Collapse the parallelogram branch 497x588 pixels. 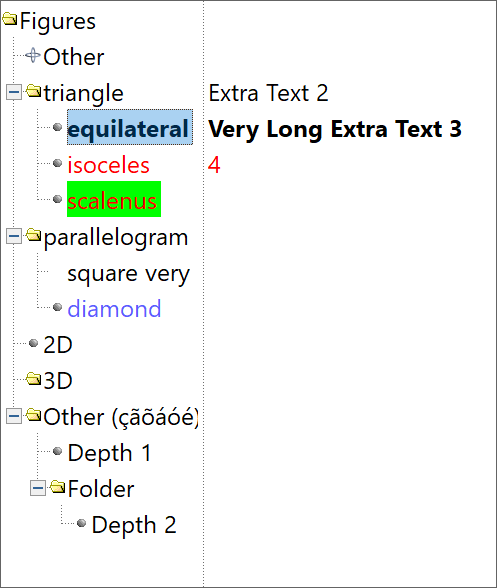tap(14, 236)
